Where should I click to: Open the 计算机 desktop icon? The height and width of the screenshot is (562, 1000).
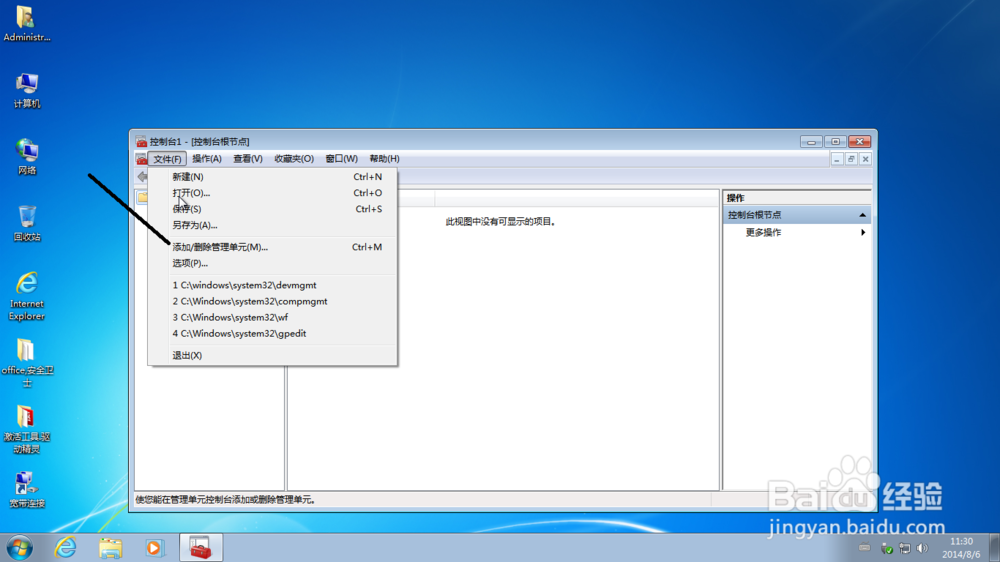click(27, 91)
